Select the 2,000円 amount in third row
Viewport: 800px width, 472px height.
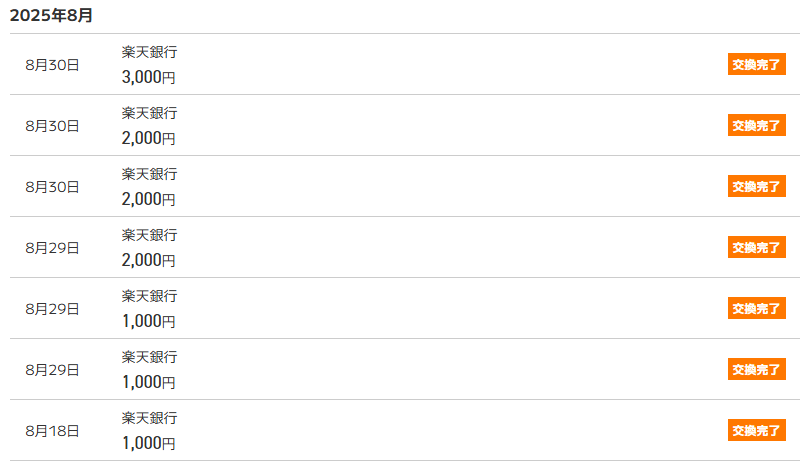tap(149, 199)
